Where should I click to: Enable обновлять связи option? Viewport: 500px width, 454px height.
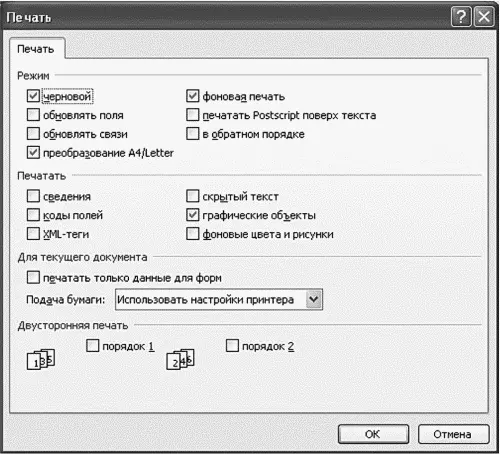tap(33, 134)
